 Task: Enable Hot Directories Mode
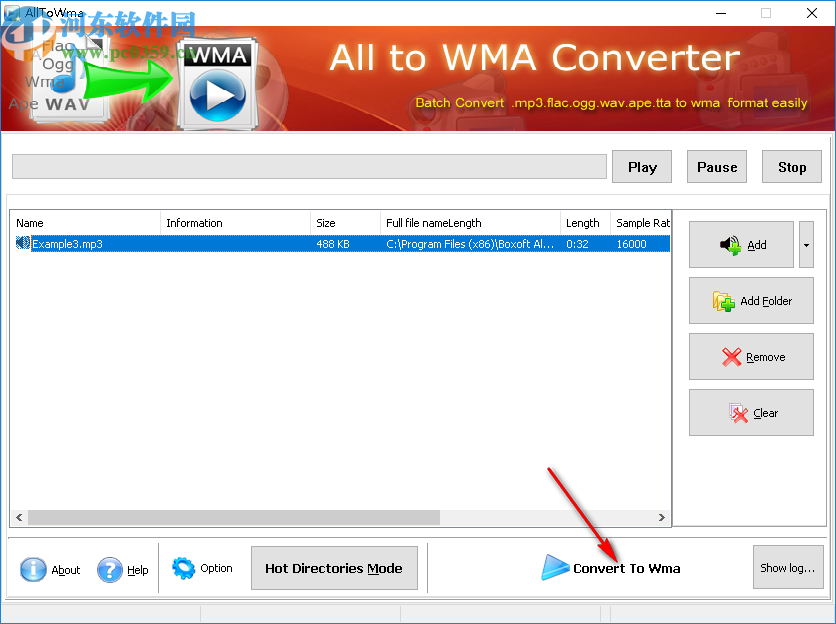(x=334, y=567)
